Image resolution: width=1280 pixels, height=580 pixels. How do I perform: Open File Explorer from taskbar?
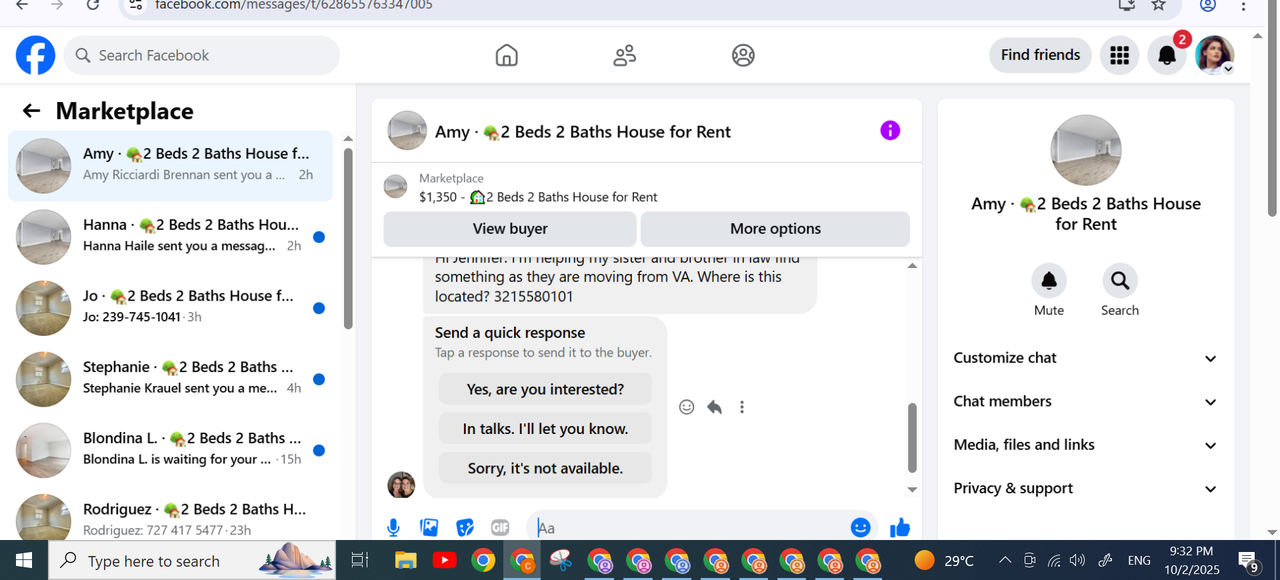pos(405,561)
